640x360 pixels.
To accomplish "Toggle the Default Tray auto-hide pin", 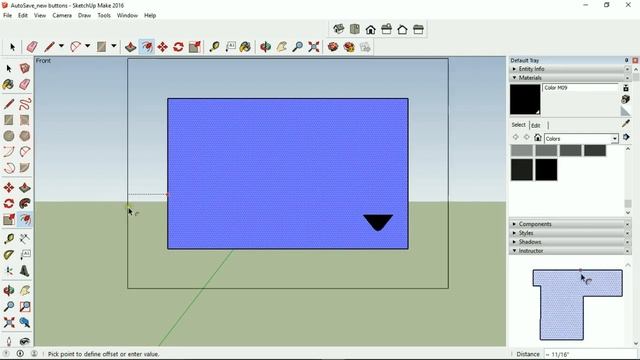I will [x=627, y=60].
